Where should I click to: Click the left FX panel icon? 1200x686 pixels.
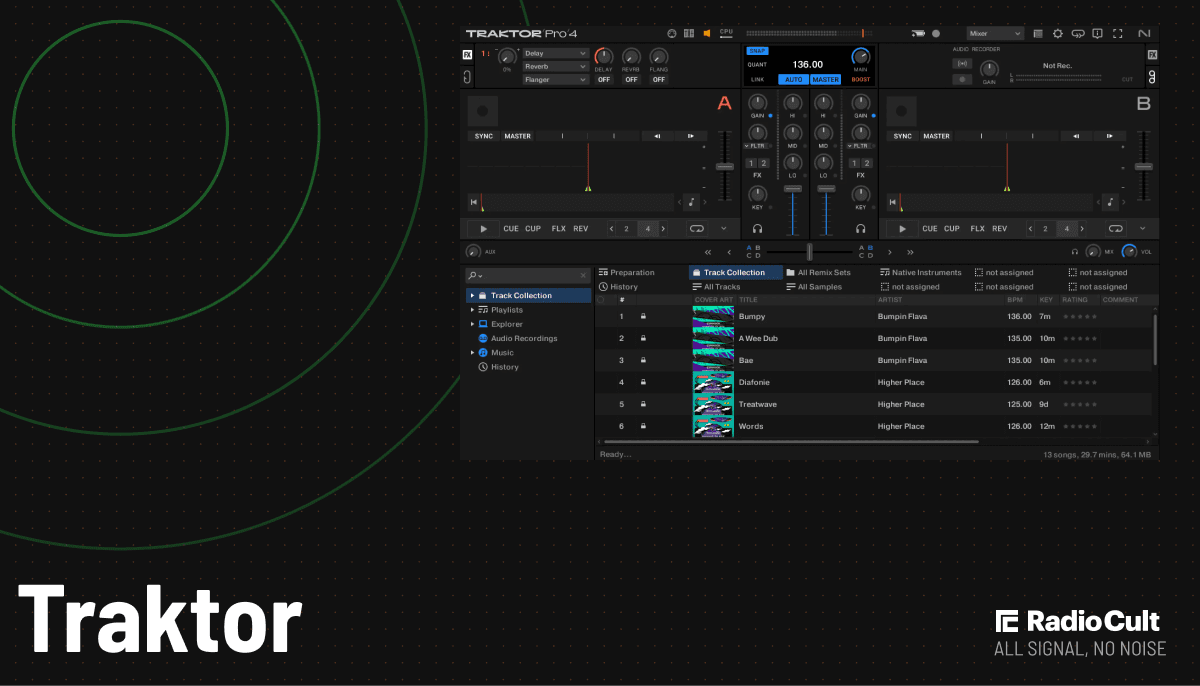coord(467,55)
